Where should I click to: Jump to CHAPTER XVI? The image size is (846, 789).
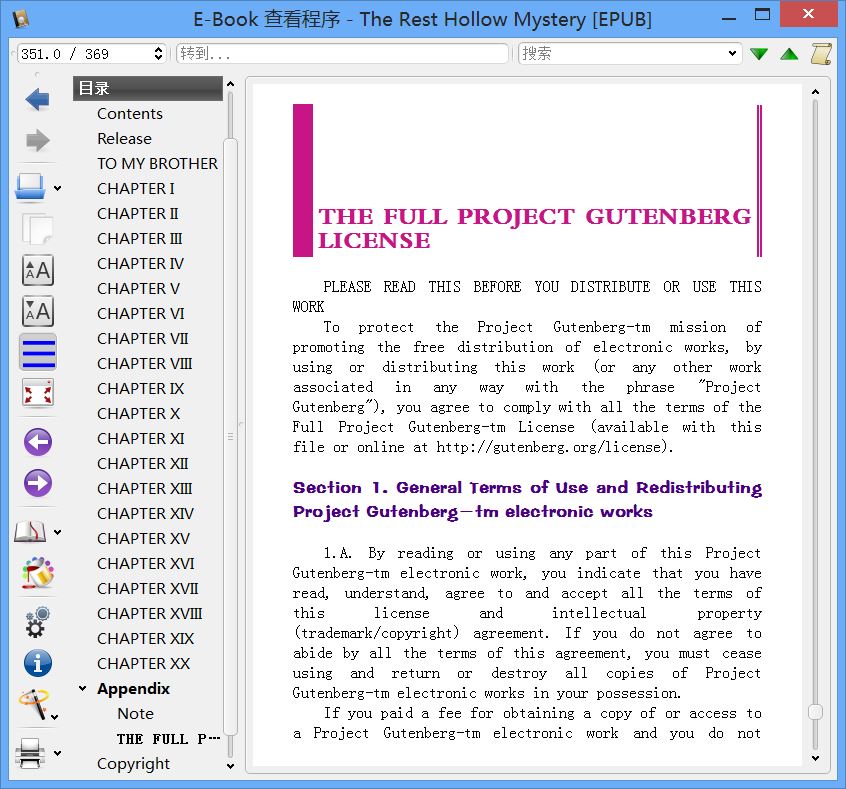click(146, 563)
